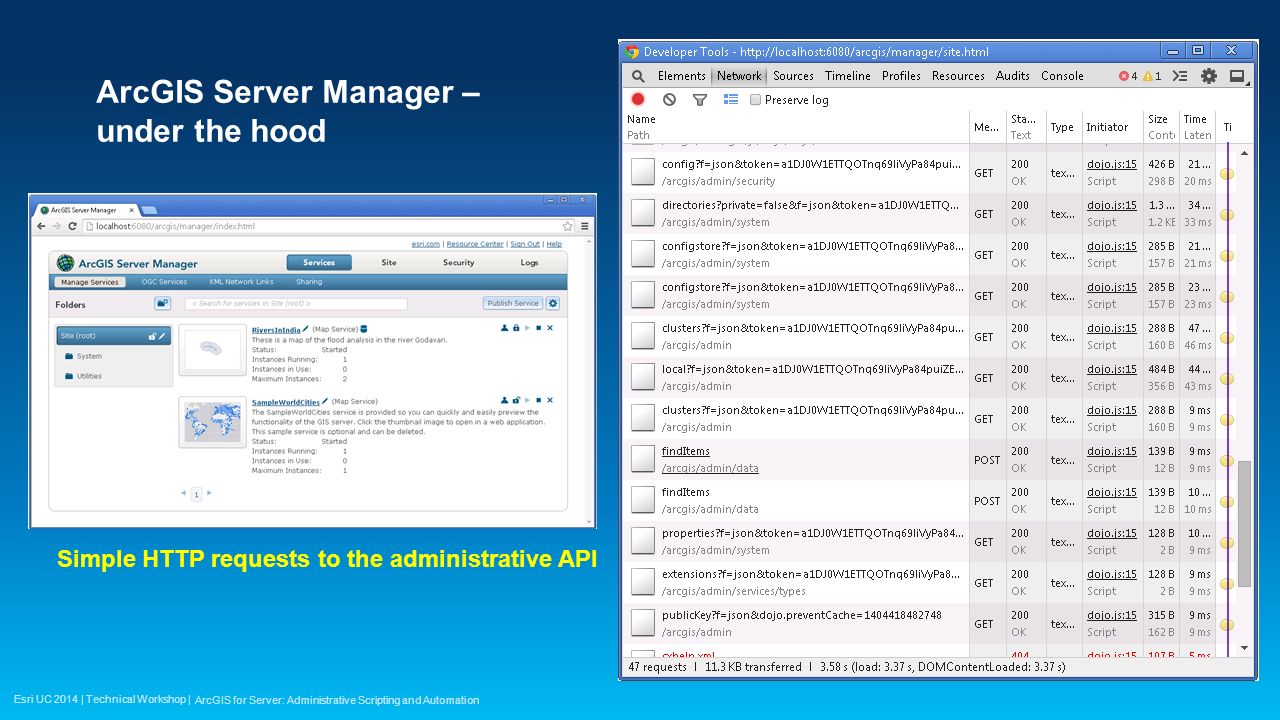Screen dimensions: 1280x720
Task: Sort requests by the Initiator column header
Action: [x=1111, y=126]
